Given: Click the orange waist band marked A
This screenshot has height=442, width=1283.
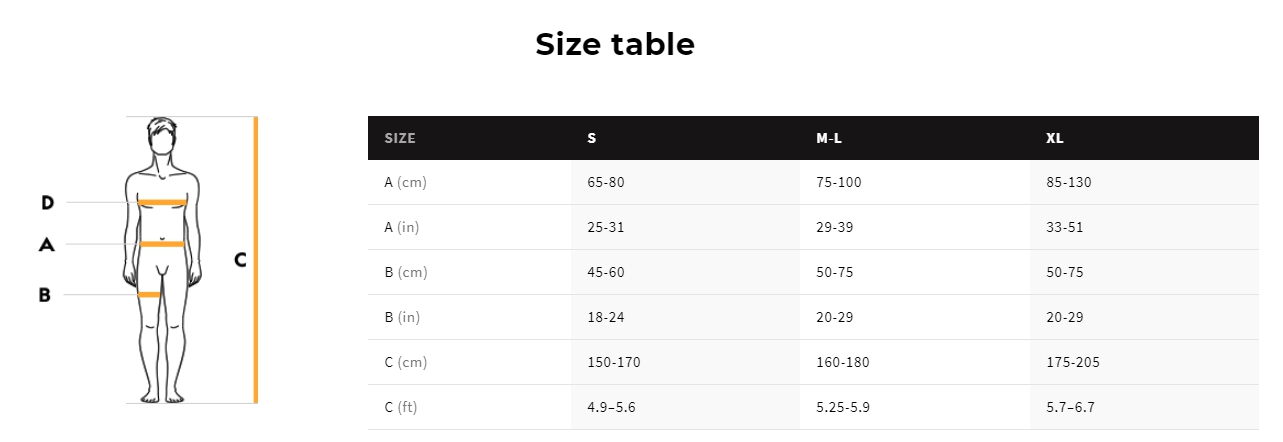Looking at the screenshot, I should [162, 243].
